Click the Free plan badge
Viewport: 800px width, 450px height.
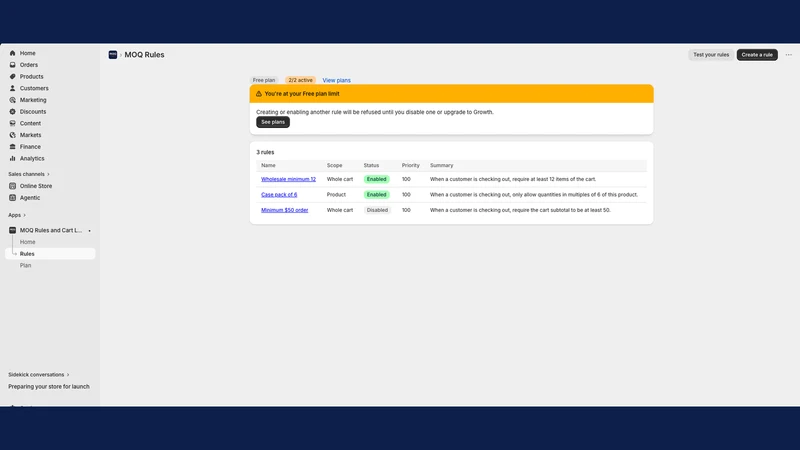[264, 80]
